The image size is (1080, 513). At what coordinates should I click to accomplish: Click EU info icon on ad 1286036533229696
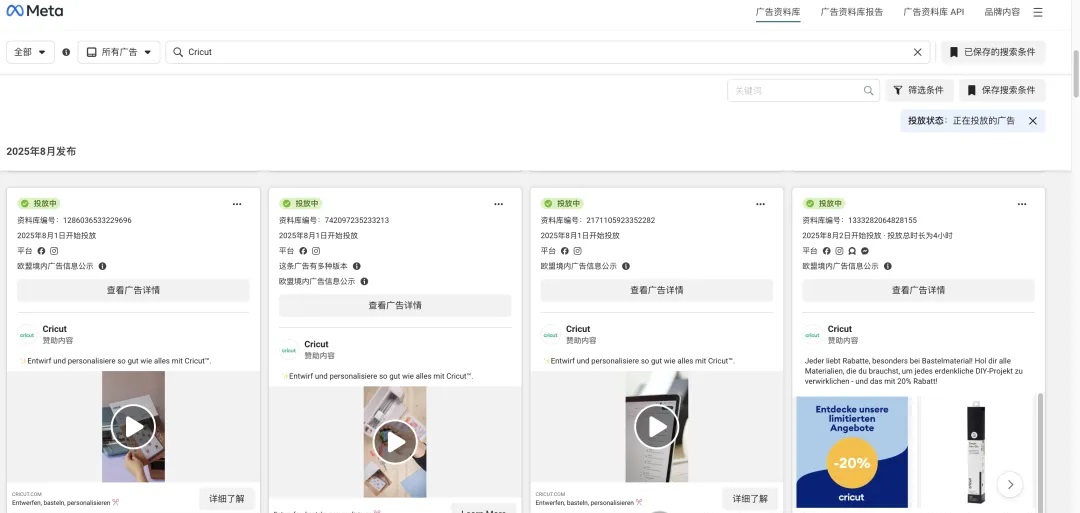pos(102,266)
